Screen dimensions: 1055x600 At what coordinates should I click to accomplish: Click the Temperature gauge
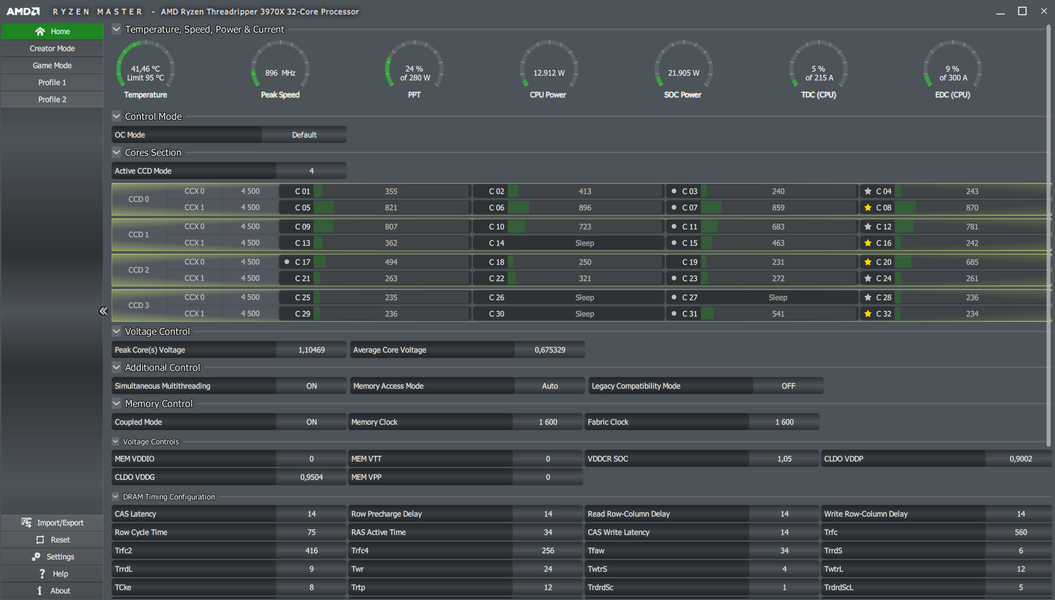[145, 70]
